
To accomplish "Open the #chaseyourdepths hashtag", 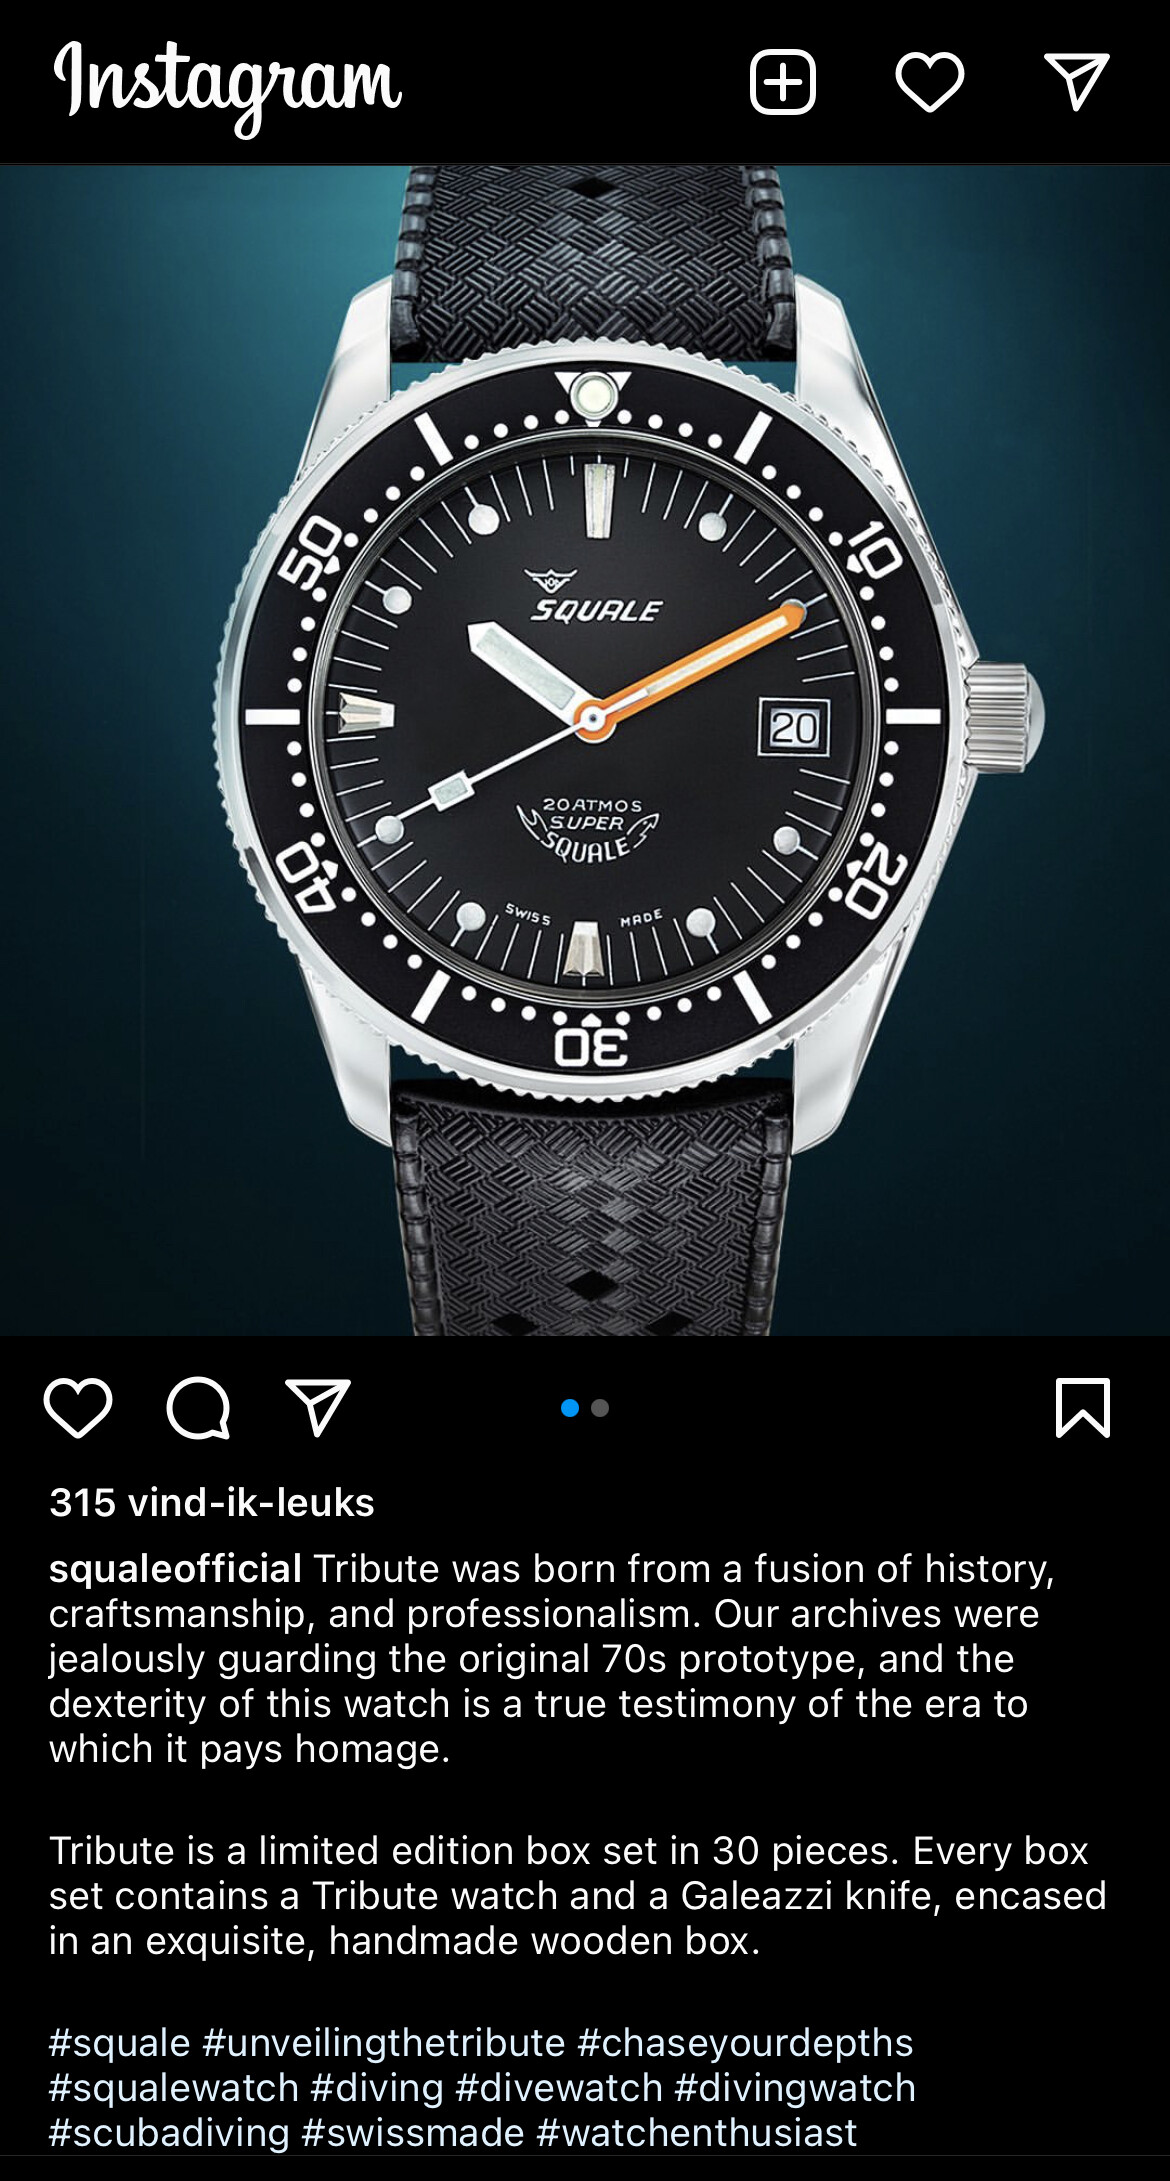I will [x=745, y=2043].
